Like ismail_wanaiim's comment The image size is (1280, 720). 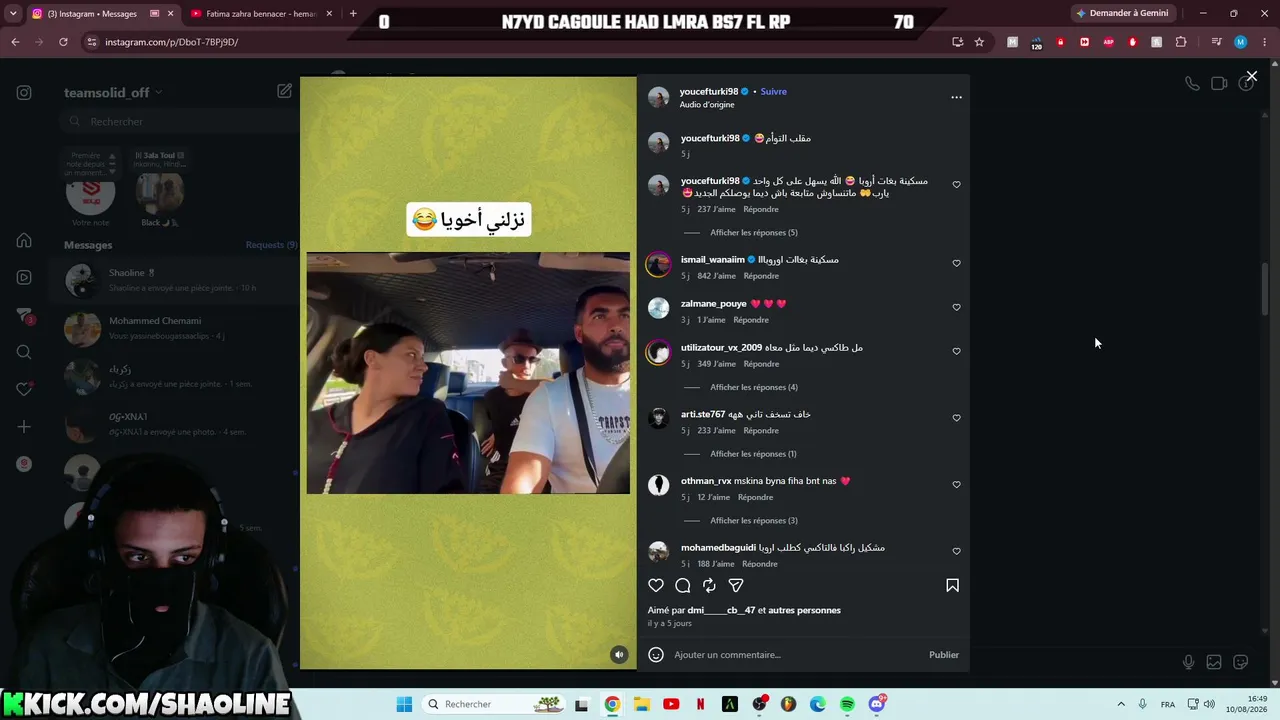click(956, 263)
